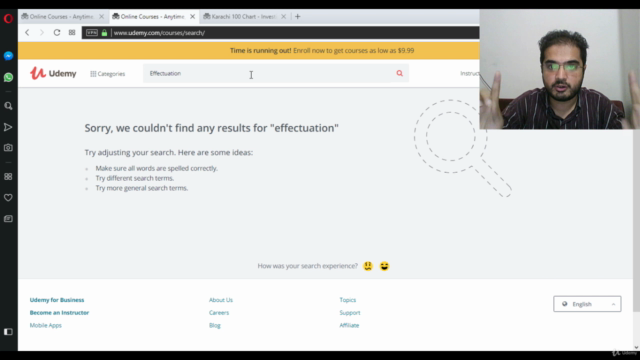640x360 pixels.
Task: Open the news icon in sidebar
Action: pos(8,219)
